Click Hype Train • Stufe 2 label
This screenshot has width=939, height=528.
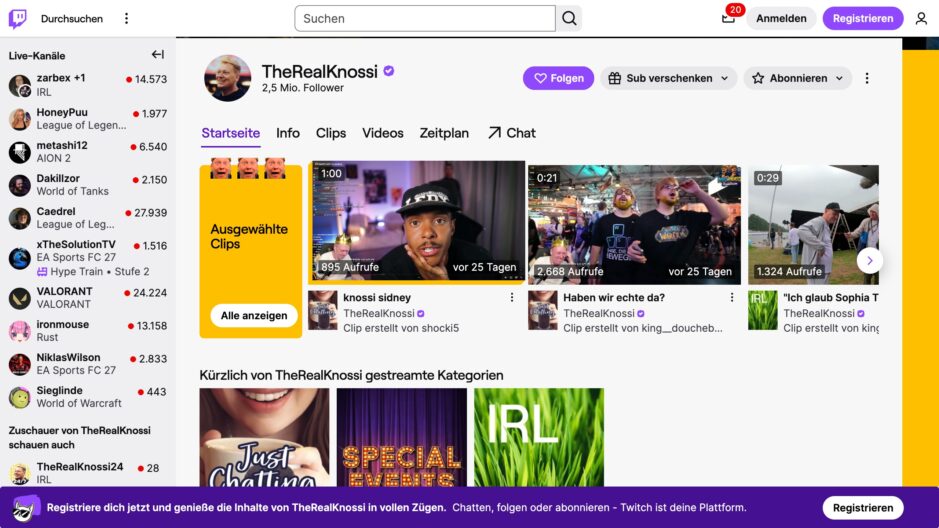click(x=93, y=272)
